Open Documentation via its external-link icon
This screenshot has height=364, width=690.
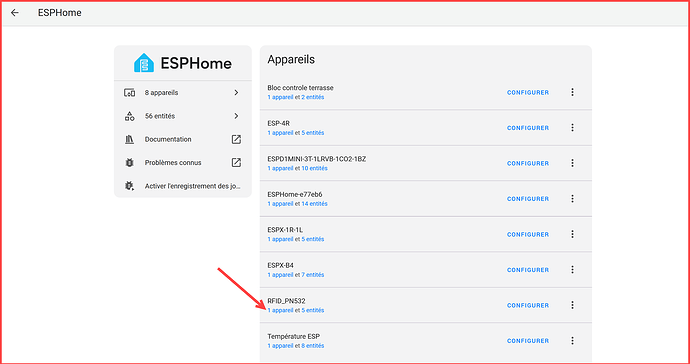tap(236, 140)
